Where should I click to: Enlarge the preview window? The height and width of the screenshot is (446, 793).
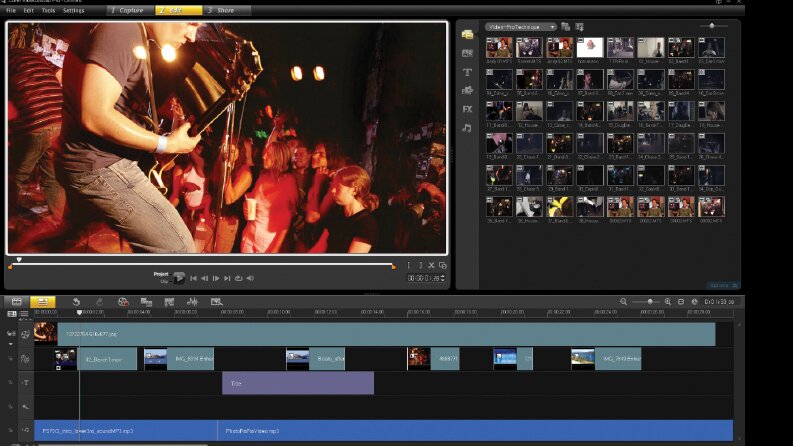443,265
